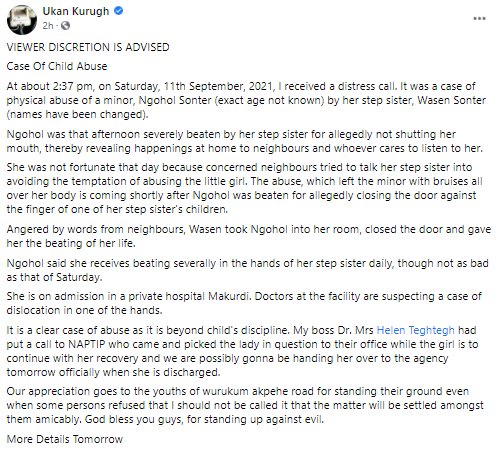Click the God bless you guys sentence
The height and width of the screenshot is (452, 499).
204,419
